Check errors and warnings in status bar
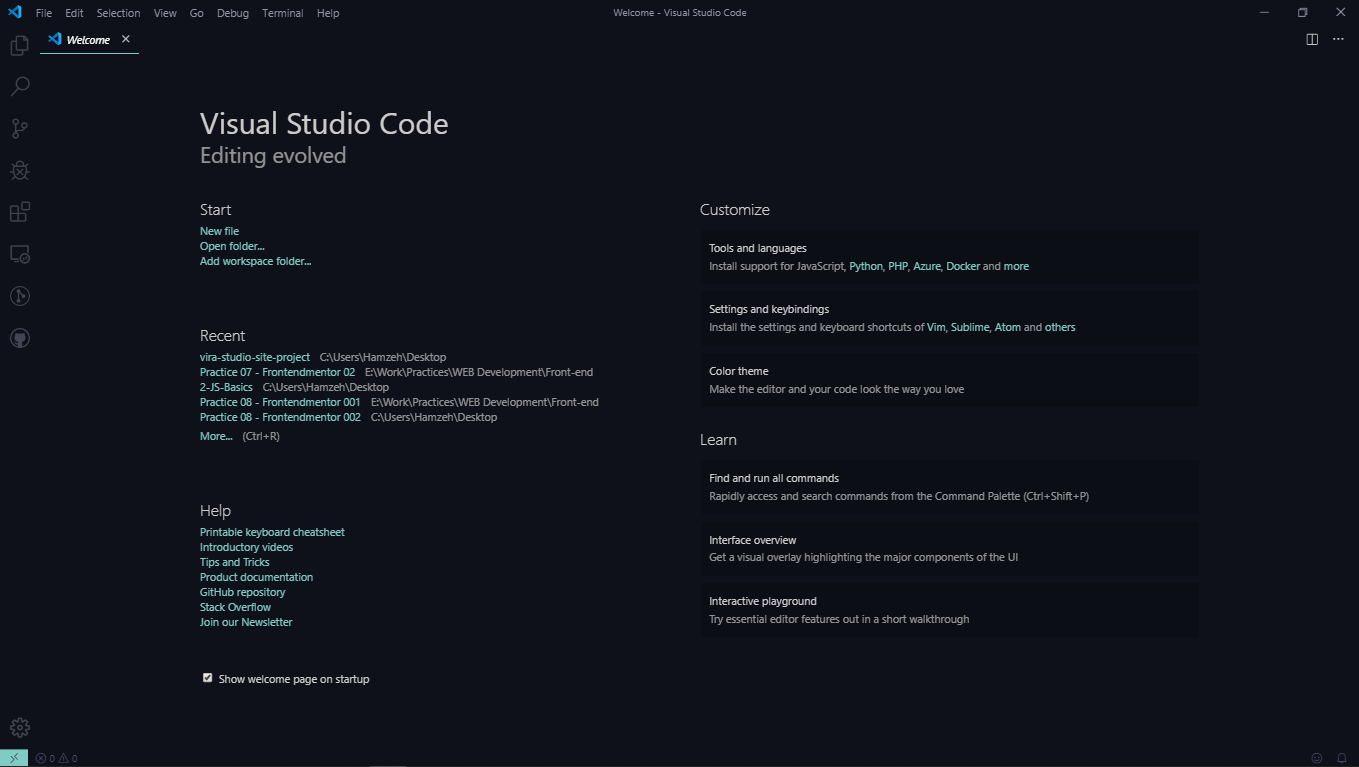The image size is (1359, 767). pyautogui.click(x=52, y=757)
